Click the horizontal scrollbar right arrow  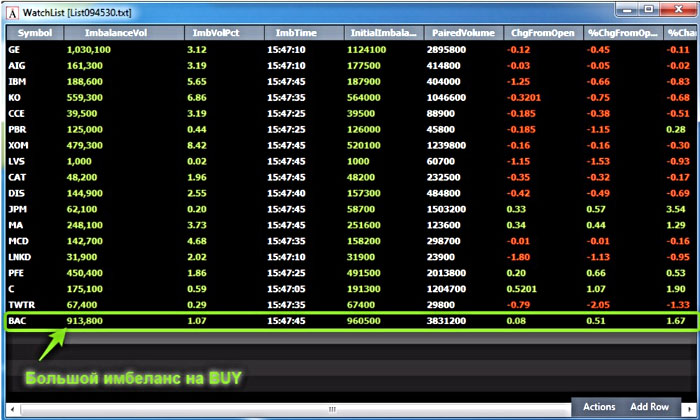point(690,409)
